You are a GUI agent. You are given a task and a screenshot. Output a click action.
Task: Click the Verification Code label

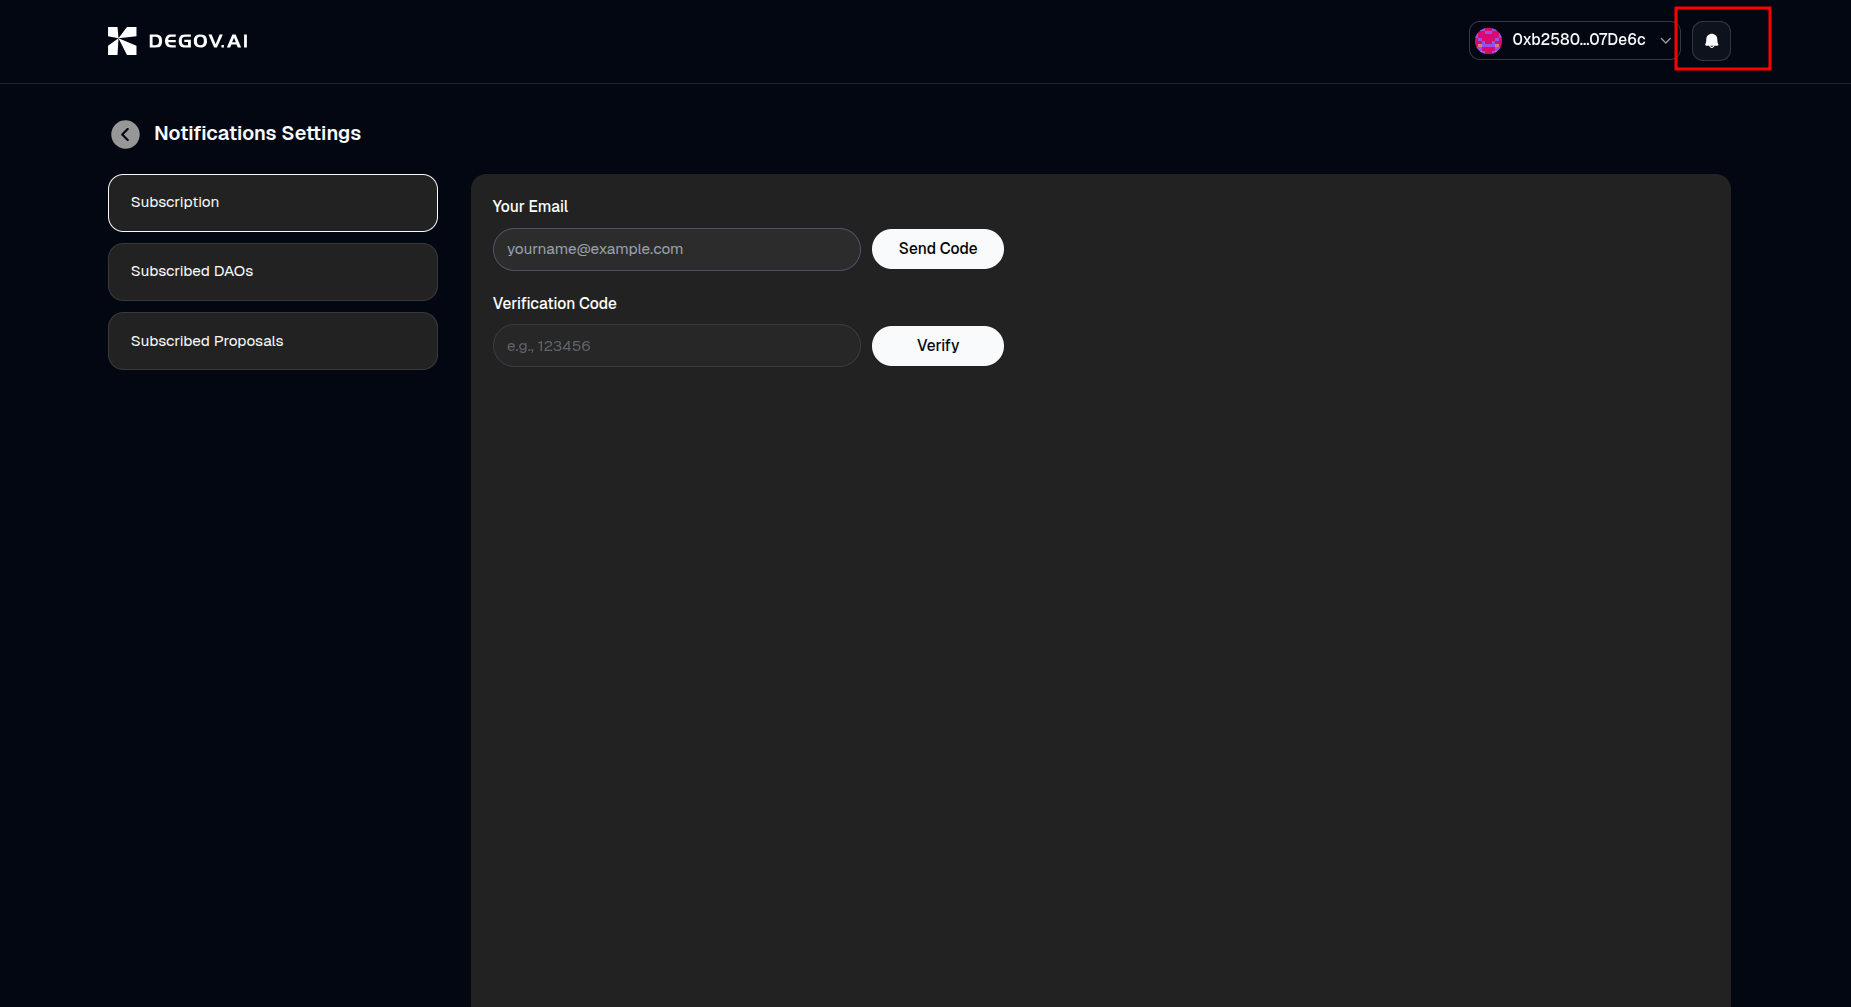(x=554, y=304)
